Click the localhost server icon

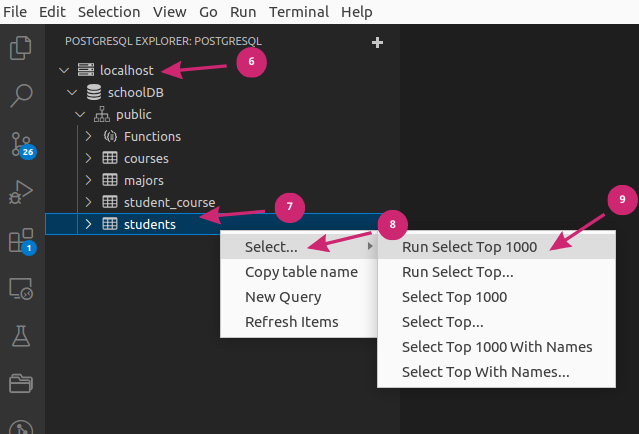86,70
